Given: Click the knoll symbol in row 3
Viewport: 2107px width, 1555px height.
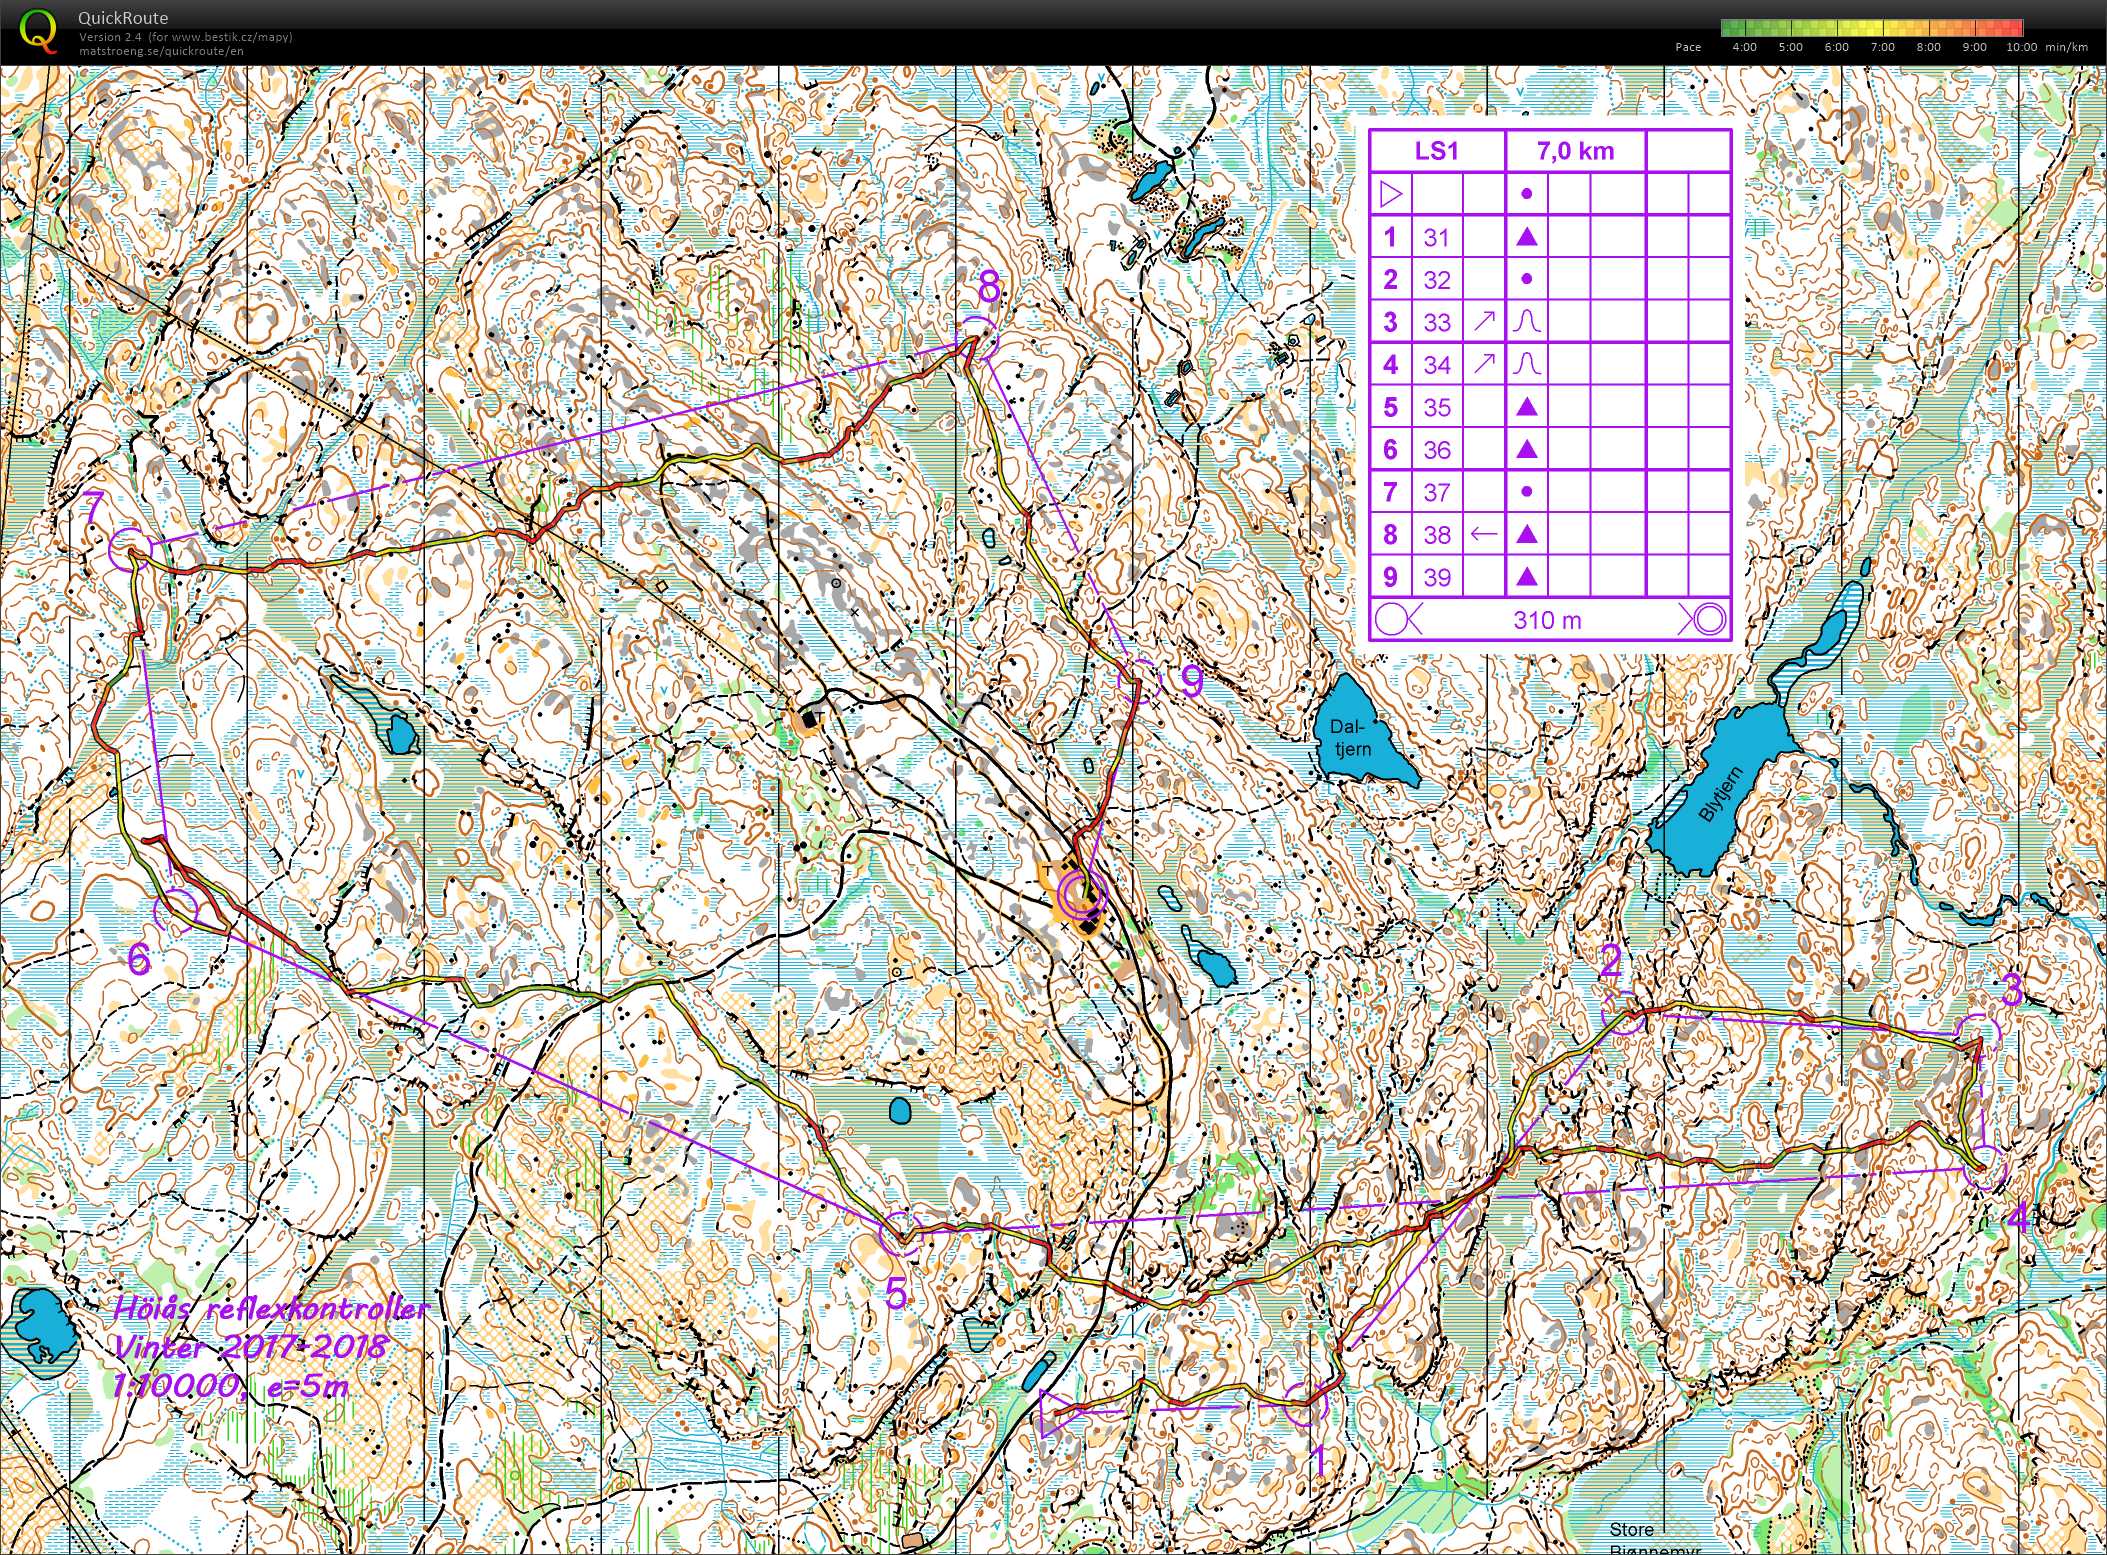Looking at the screenshot, I should (x=1526, y=322).
